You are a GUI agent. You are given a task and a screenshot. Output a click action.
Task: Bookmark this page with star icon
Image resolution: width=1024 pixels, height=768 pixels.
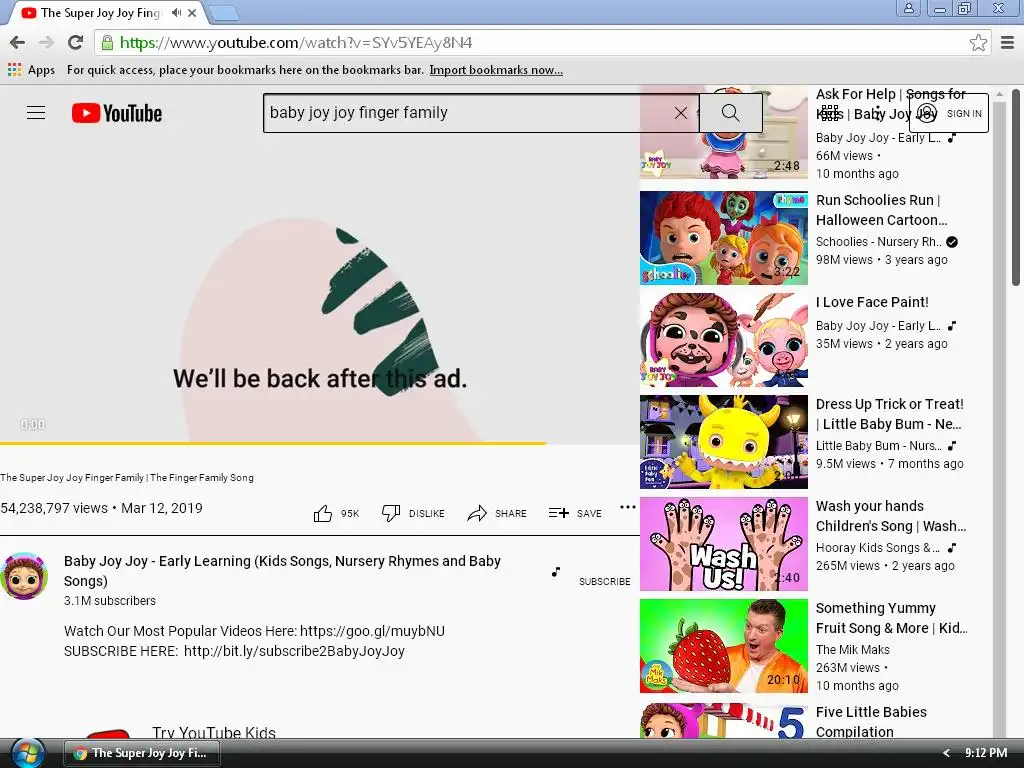[978, 42]
